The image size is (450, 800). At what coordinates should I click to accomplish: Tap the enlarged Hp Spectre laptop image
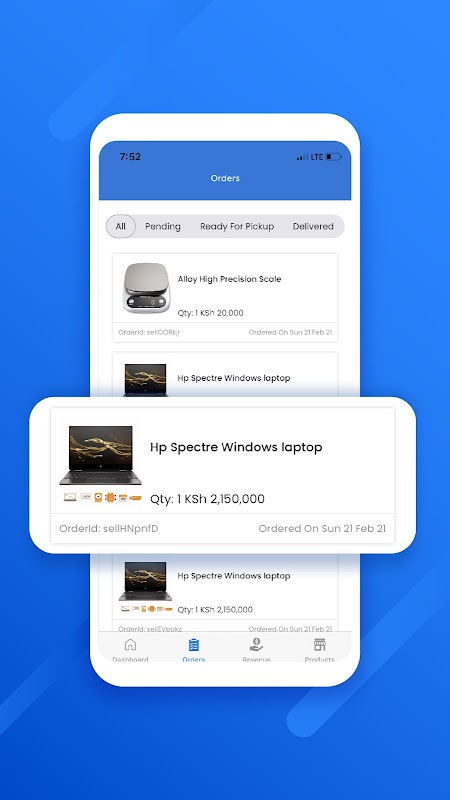tap(101, 455)
